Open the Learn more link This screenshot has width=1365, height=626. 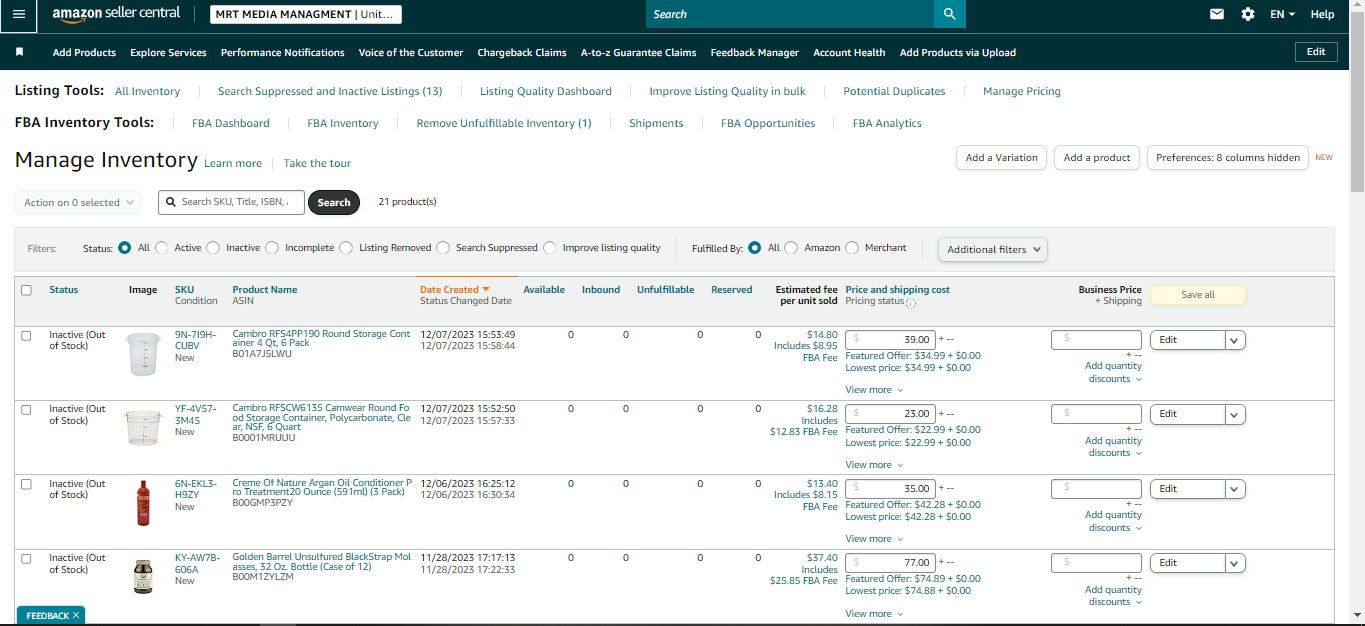233,163
